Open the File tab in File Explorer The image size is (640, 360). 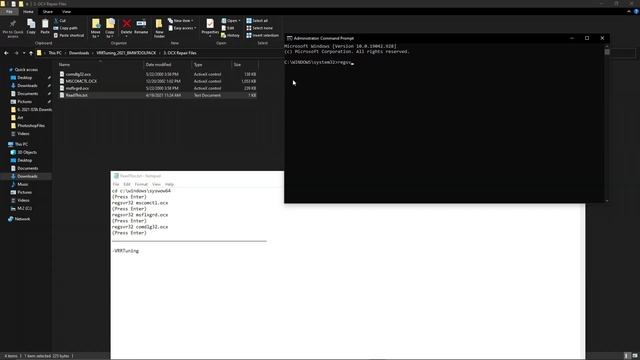click(9, 11)
